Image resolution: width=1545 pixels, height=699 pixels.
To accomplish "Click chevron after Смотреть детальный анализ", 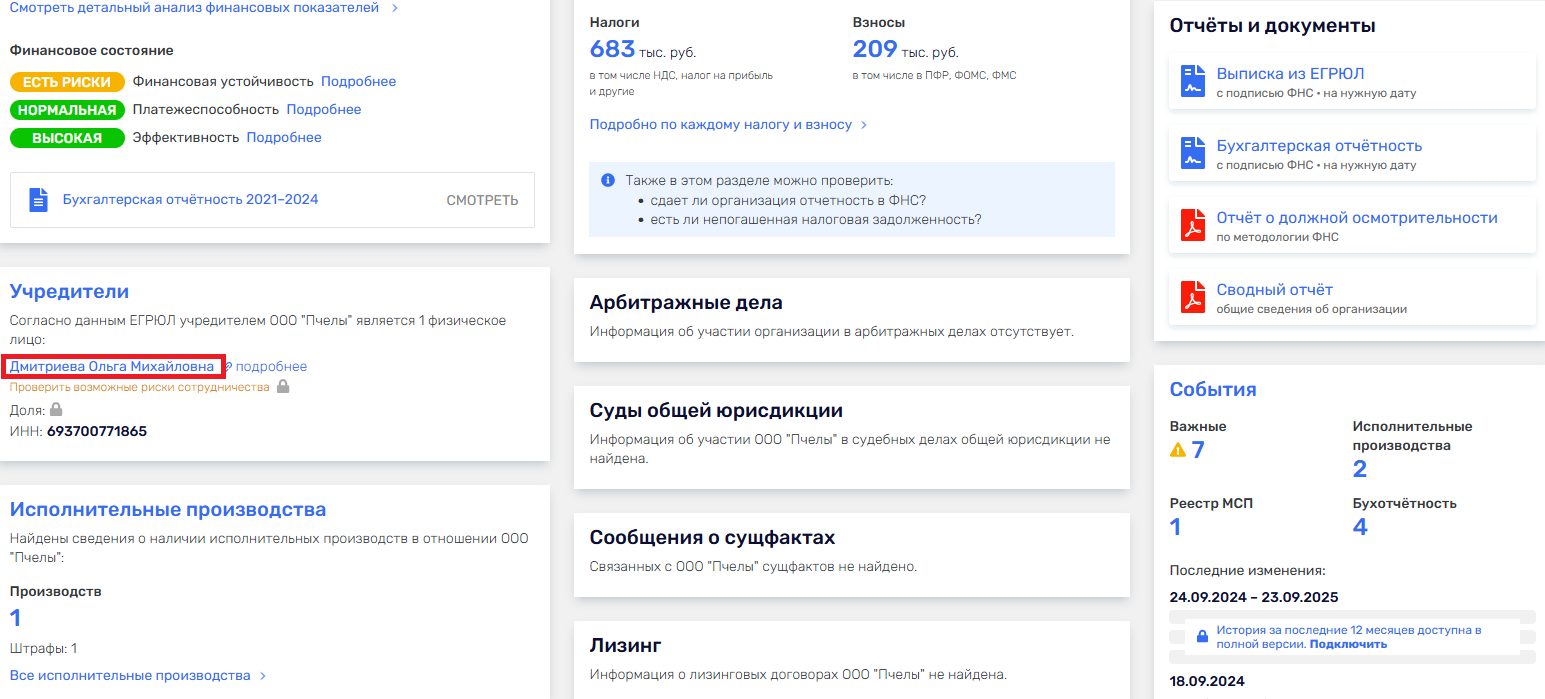I will (x=394, y=8).
